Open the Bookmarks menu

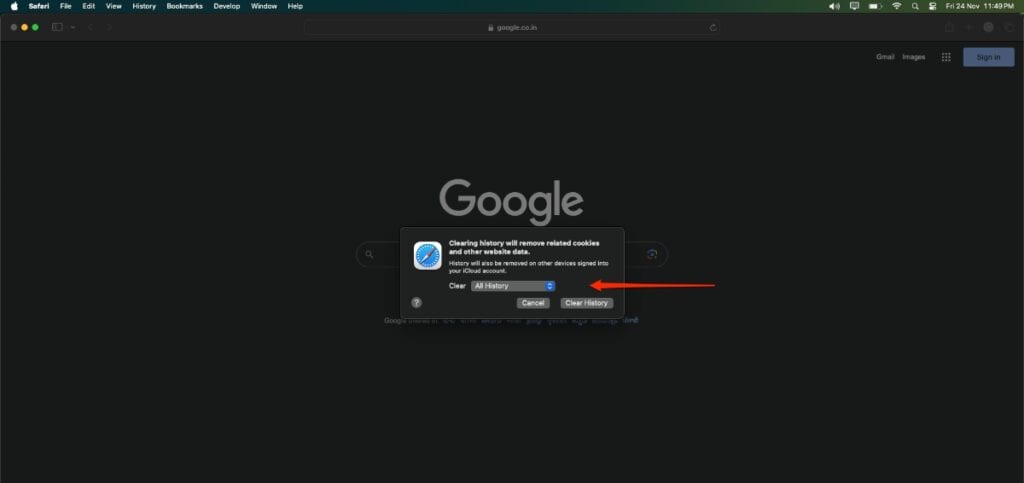(185, 6)
